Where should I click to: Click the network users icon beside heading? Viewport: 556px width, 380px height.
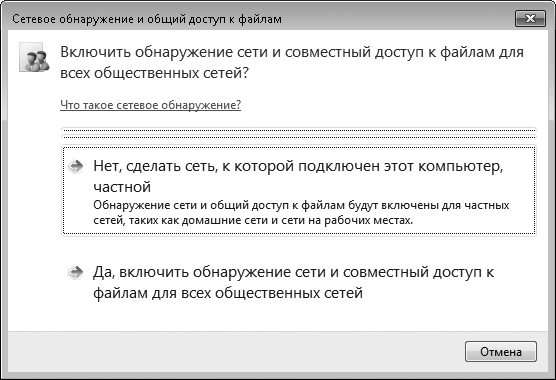click(34, 57)
